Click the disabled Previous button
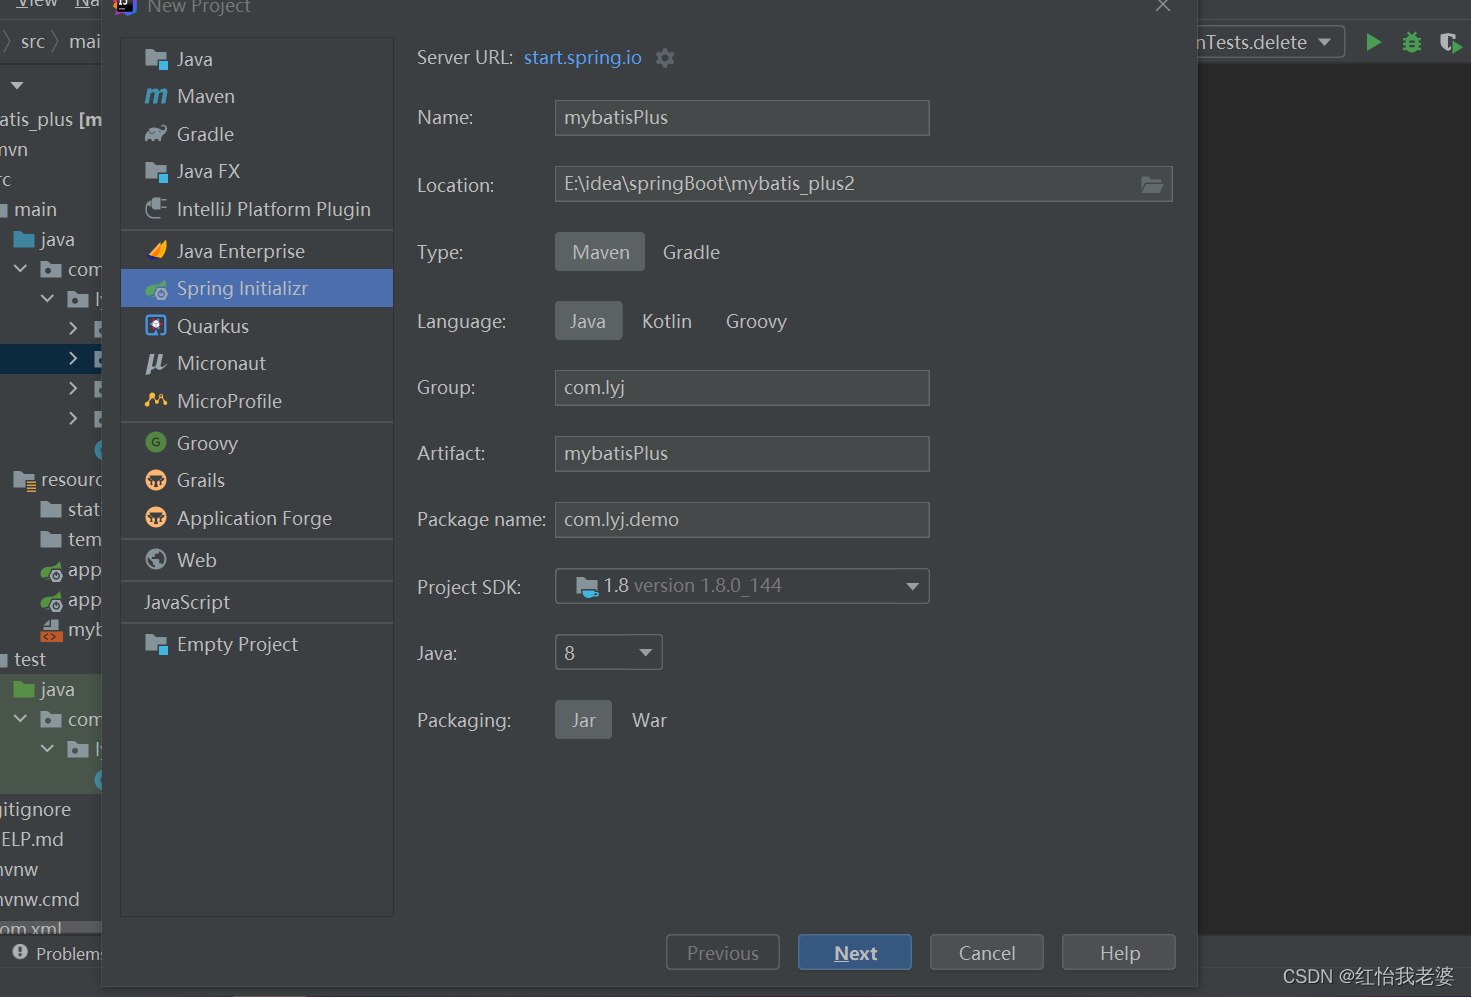This screenshot has height=997, width=1471. (723, 952)
